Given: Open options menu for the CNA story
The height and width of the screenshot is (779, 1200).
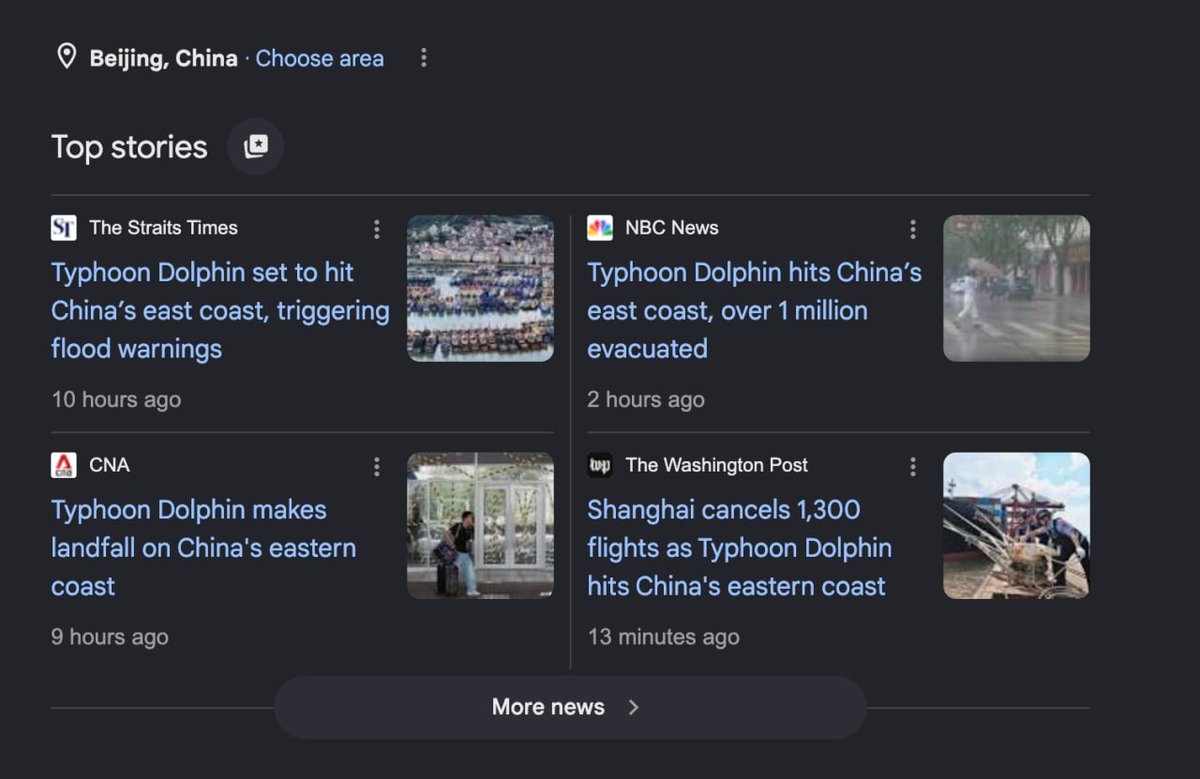Looking at the screenshot, I should (377, 467).
